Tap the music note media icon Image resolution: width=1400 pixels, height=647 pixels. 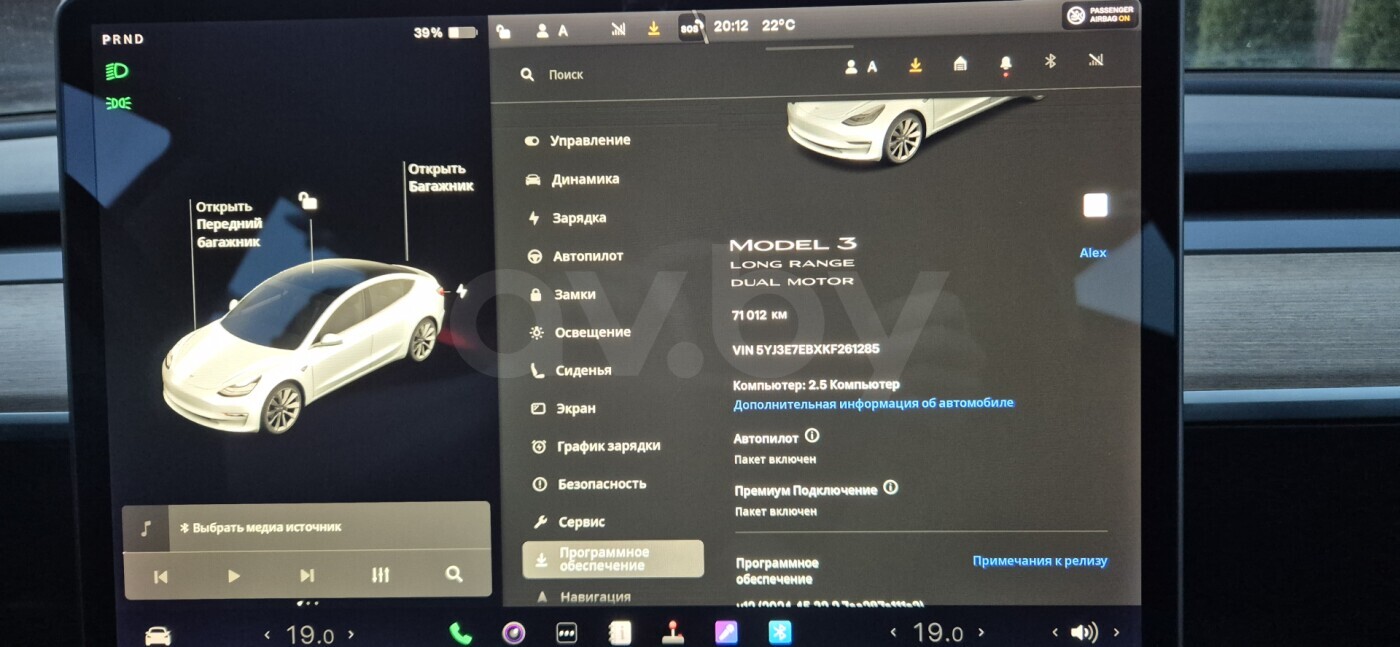coord(146,528)
